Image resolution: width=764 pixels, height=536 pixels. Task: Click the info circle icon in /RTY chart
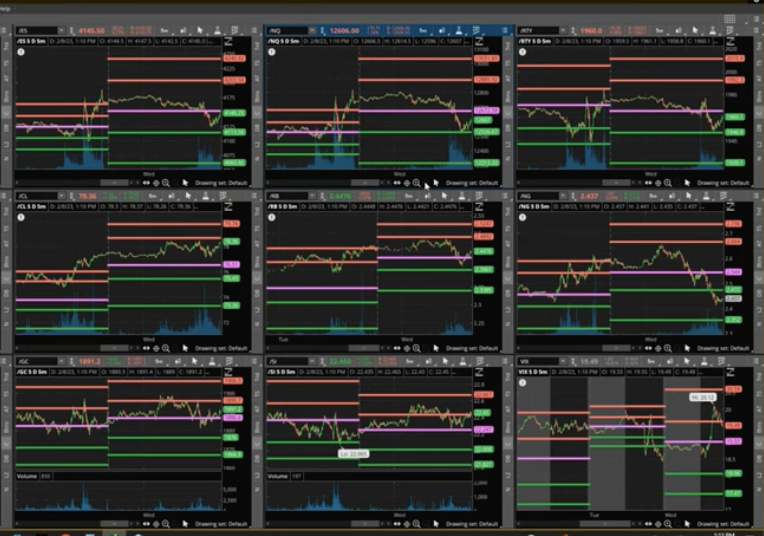[x=522, y=50]
